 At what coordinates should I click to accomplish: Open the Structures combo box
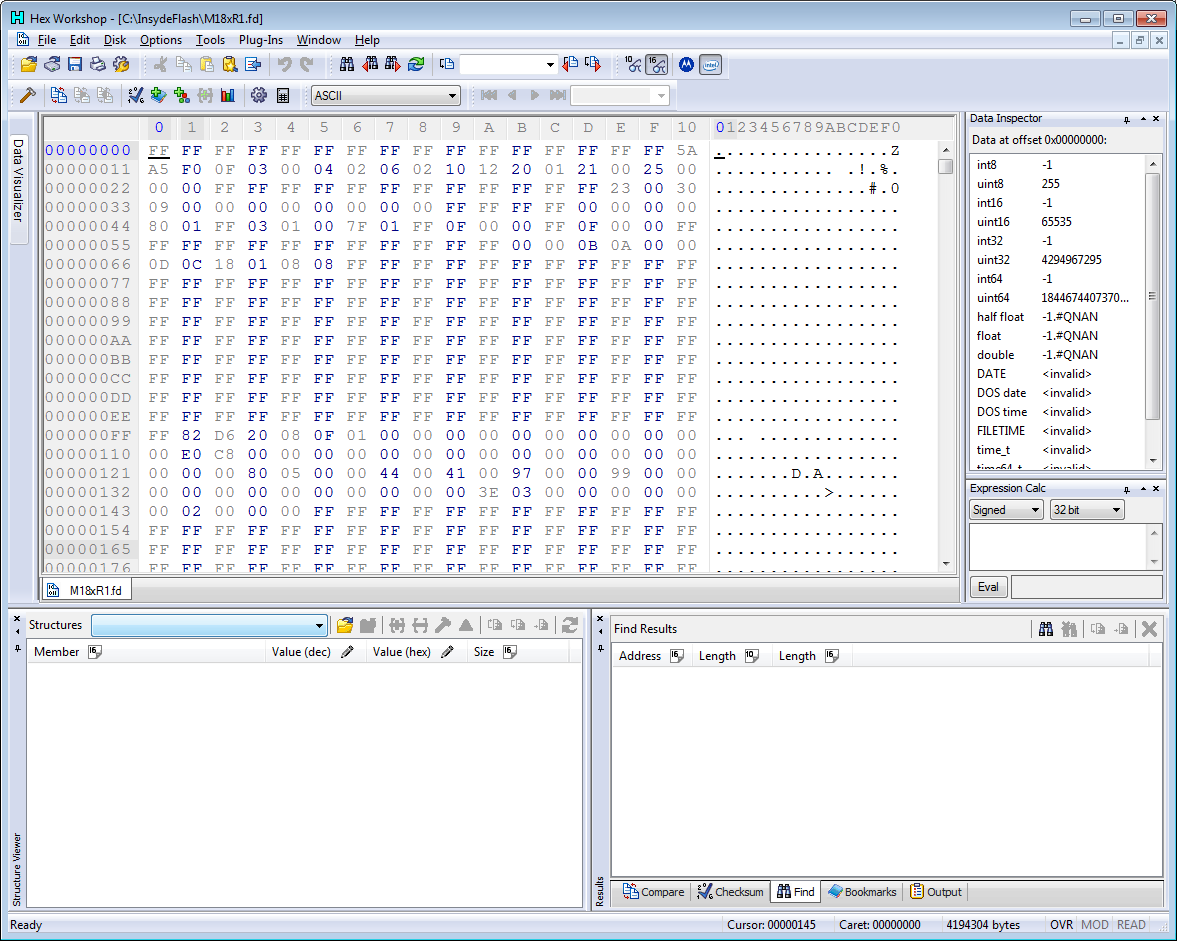point(209,625)
